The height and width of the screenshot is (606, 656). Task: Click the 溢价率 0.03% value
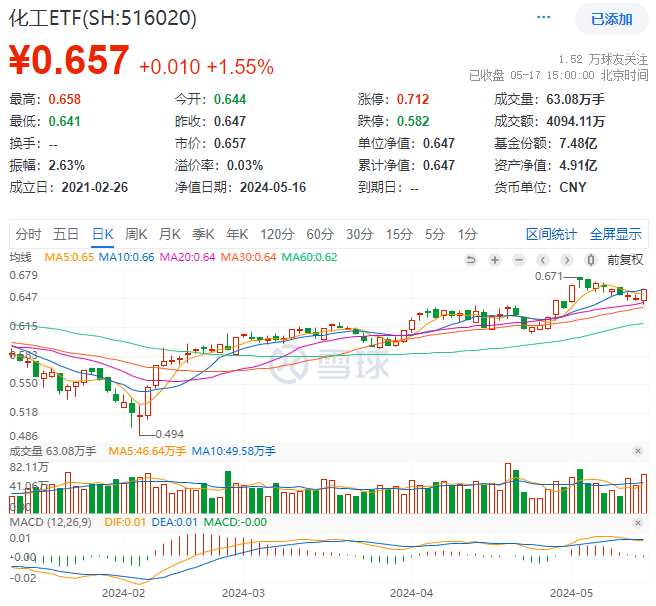(245, 165)
